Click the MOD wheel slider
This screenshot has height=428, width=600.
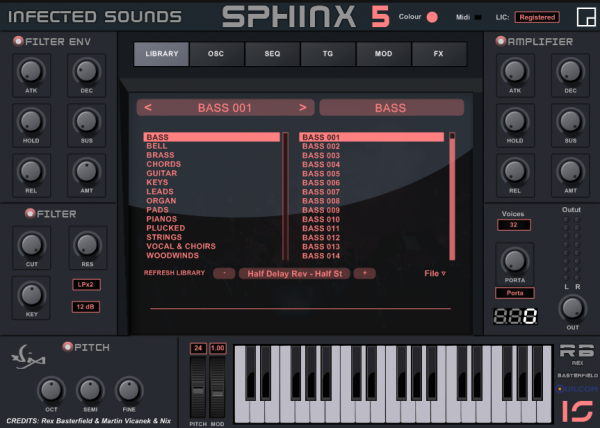[x=217, y=387]
